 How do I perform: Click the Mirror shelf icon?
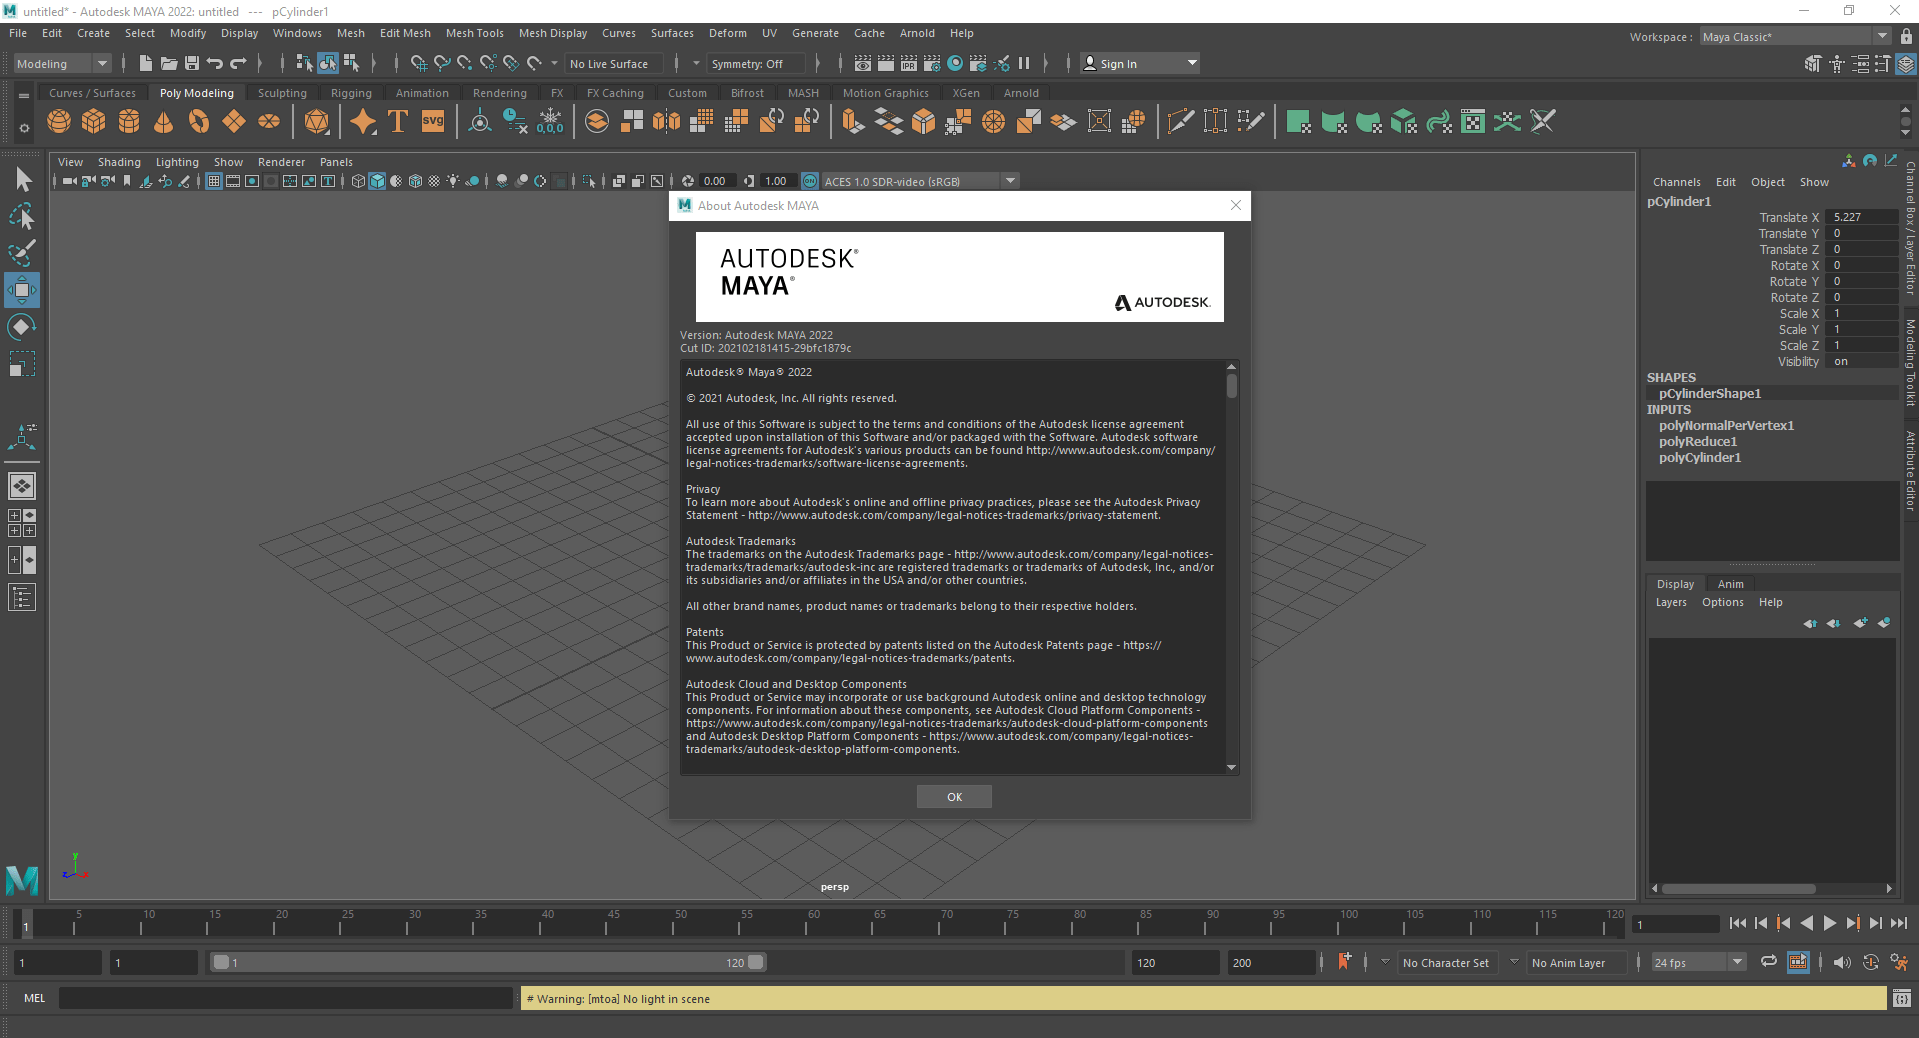[x=666, y=122]
